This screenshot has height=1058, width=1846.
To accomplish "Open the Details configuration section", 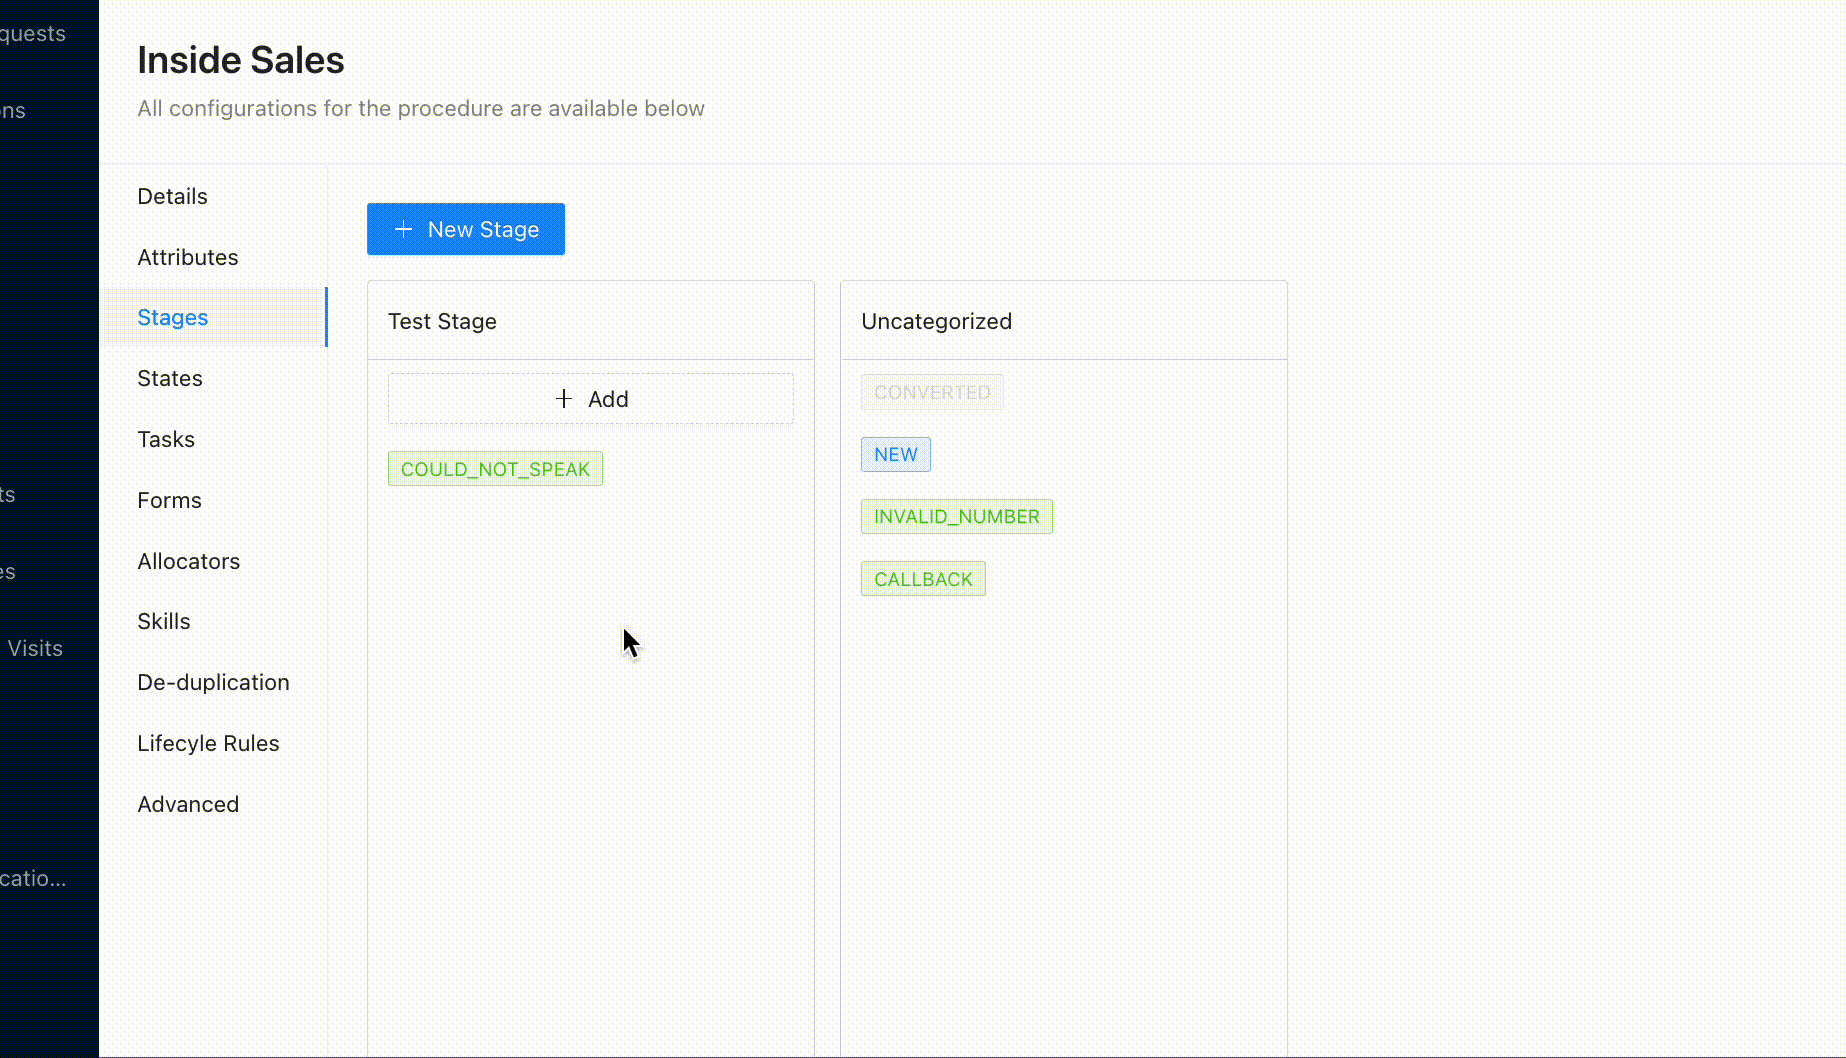I will (172, 196).
